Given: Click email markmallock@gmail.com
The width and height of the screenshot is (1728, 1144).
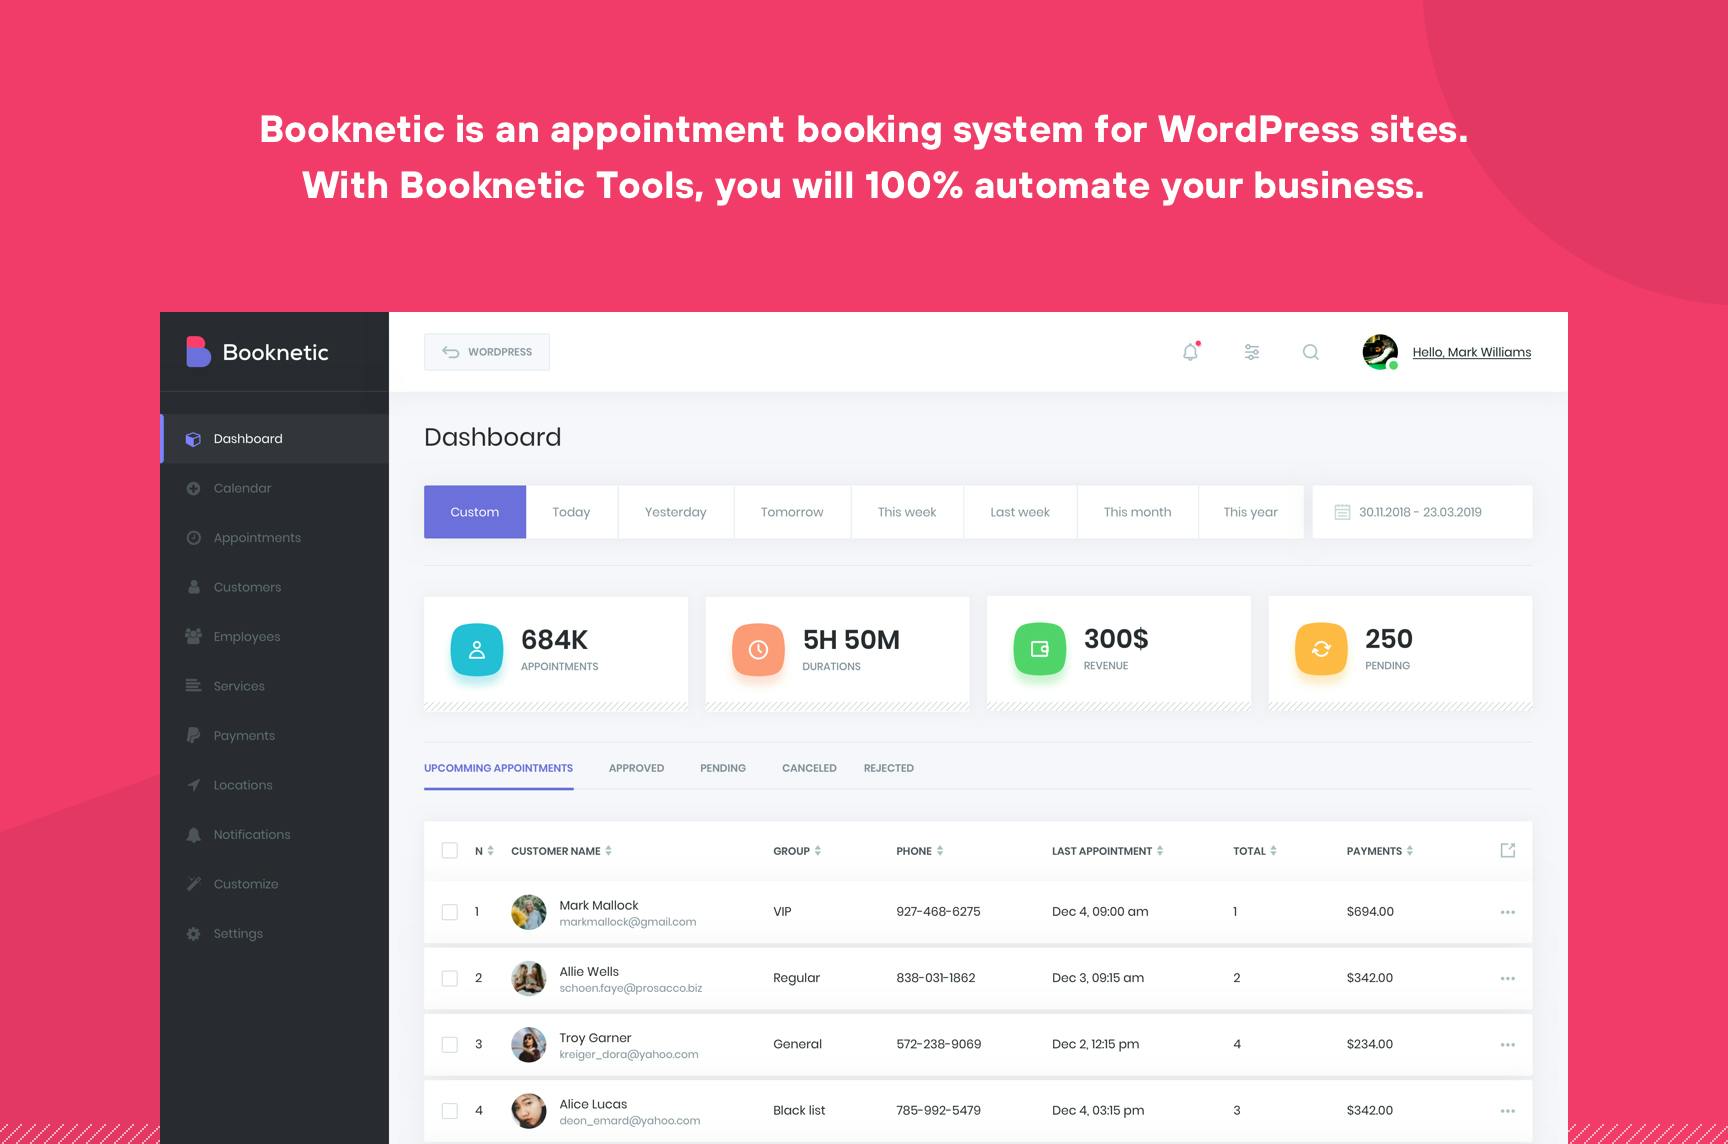Looking at the screenshot, I should tap(628, 922).
